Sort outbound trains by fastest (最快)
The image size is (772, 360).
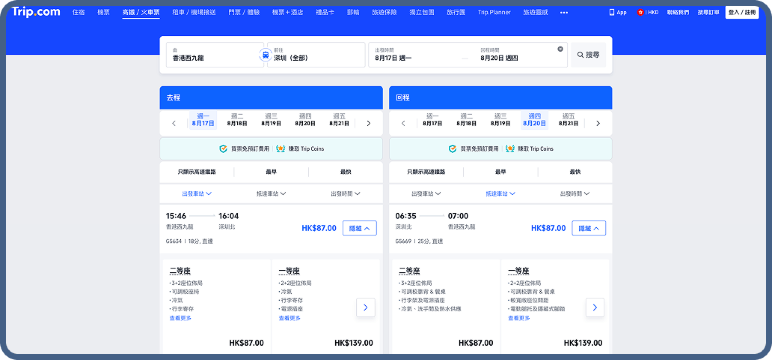point(346,172)
